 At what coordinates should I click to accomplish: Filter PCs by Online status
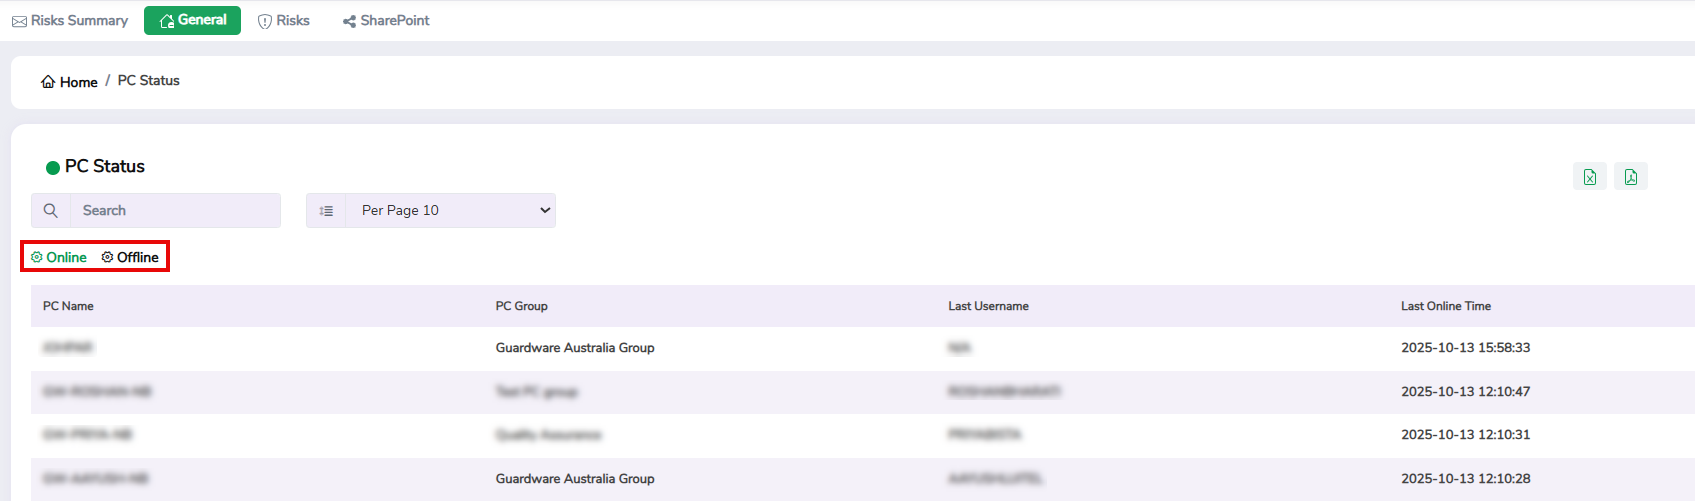[x=66, y=257]
